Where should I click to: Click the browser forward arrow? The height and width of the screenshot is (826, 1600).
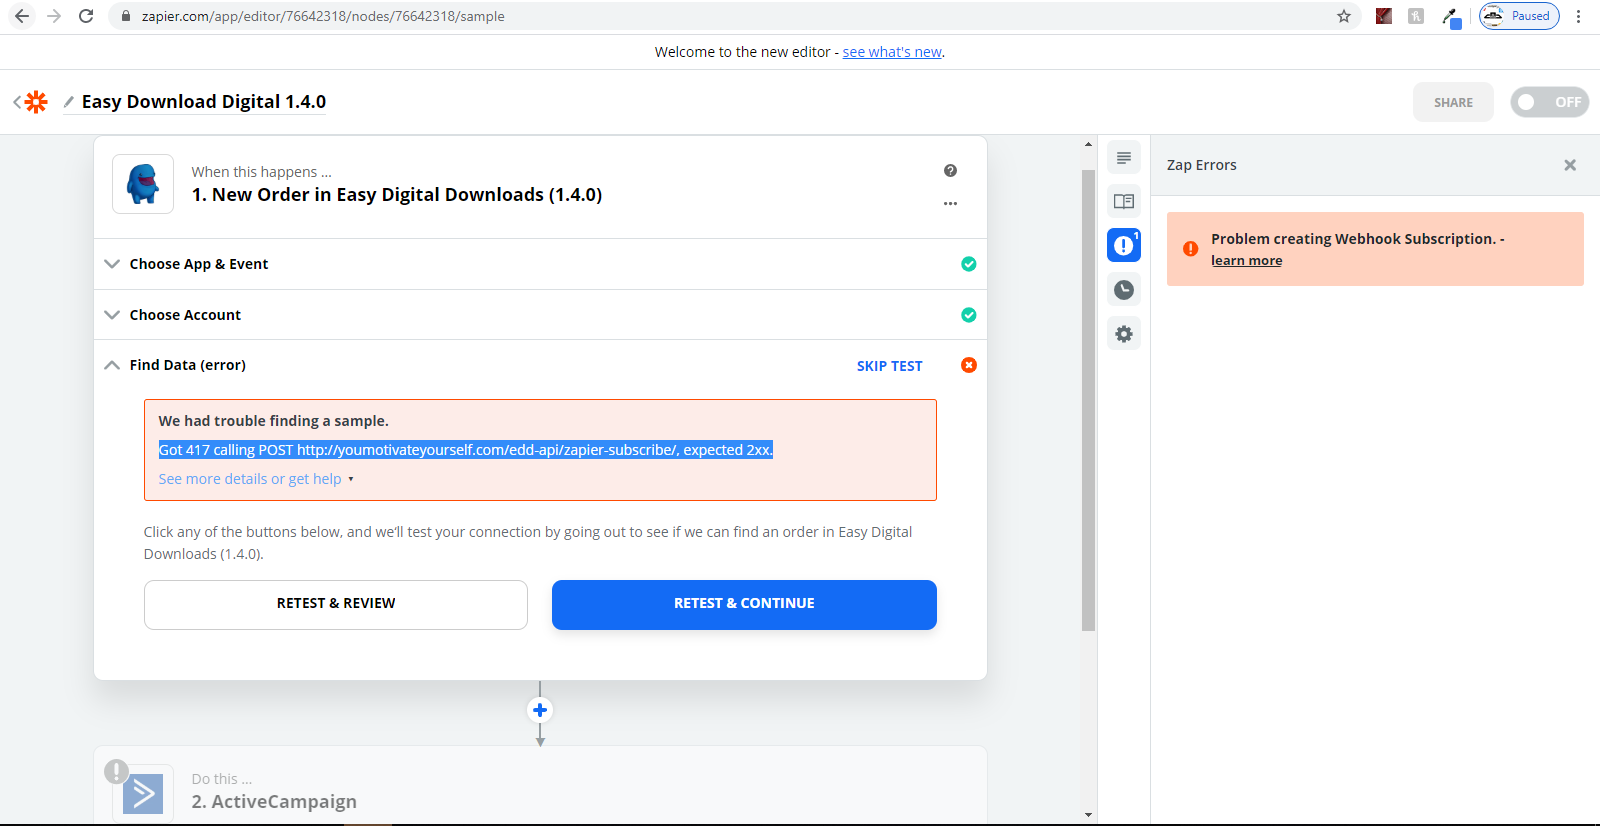54,16
